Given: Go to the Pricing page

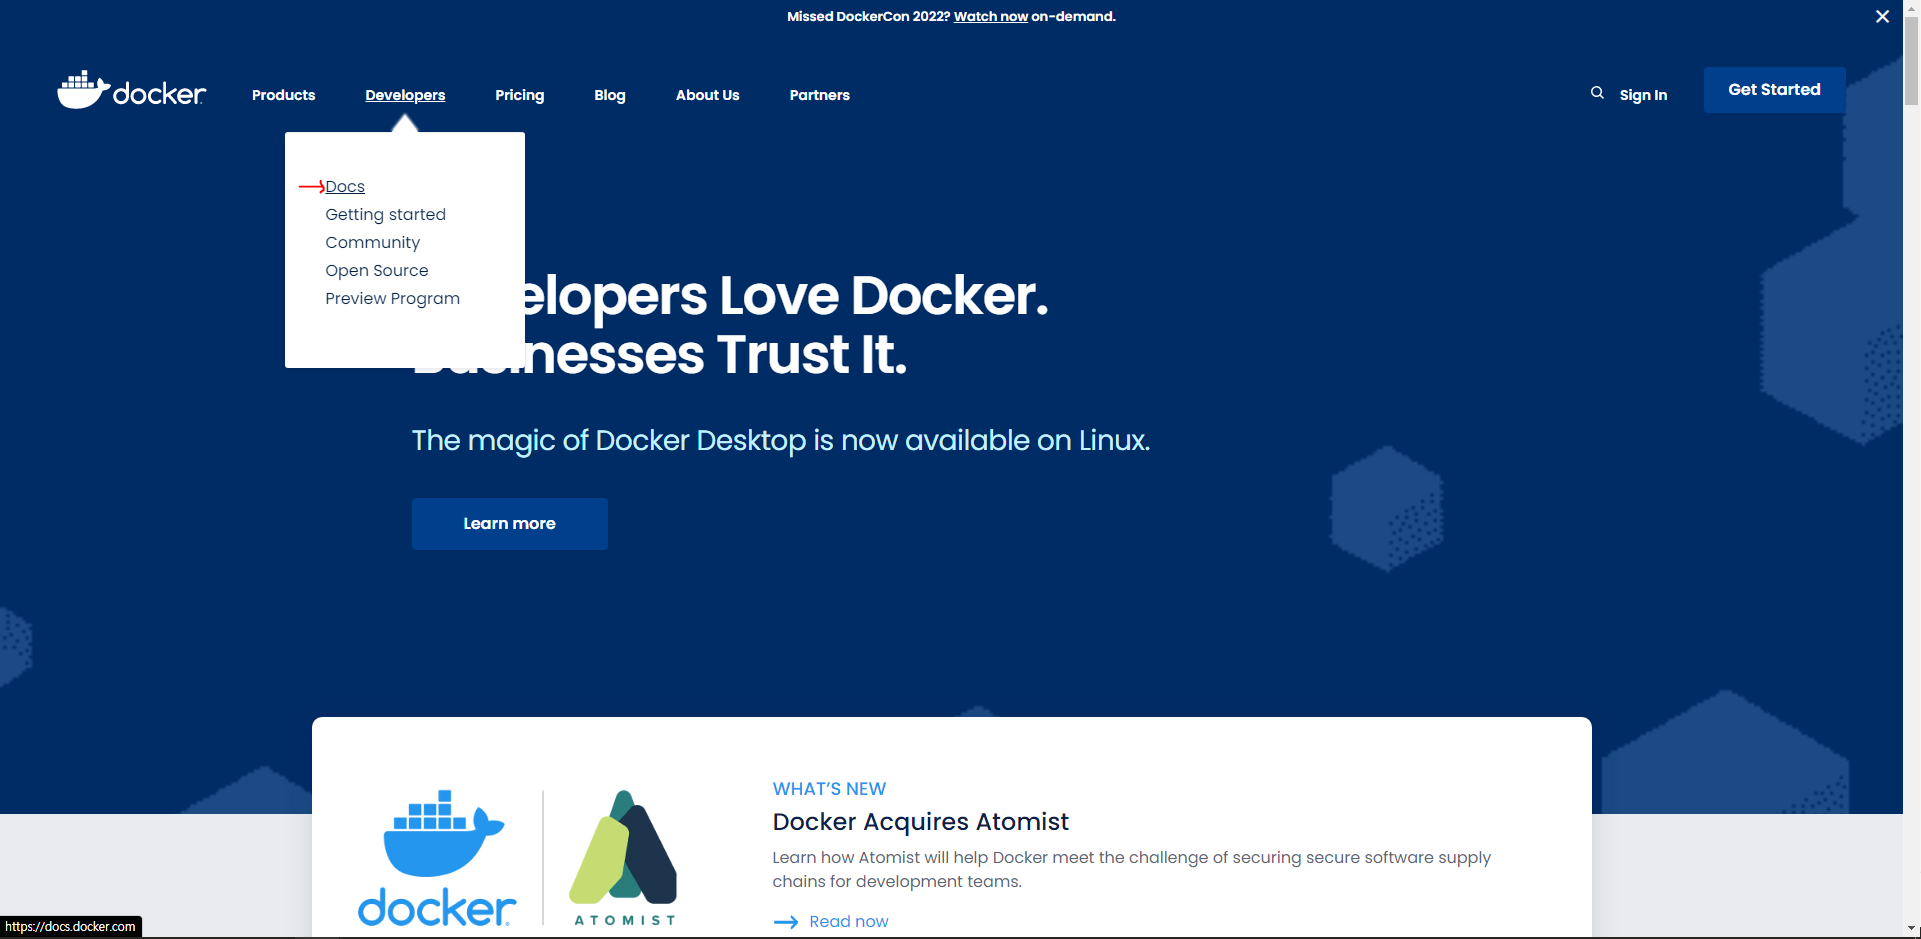Looking at the screenshot, I should click(x=520, y=95).
